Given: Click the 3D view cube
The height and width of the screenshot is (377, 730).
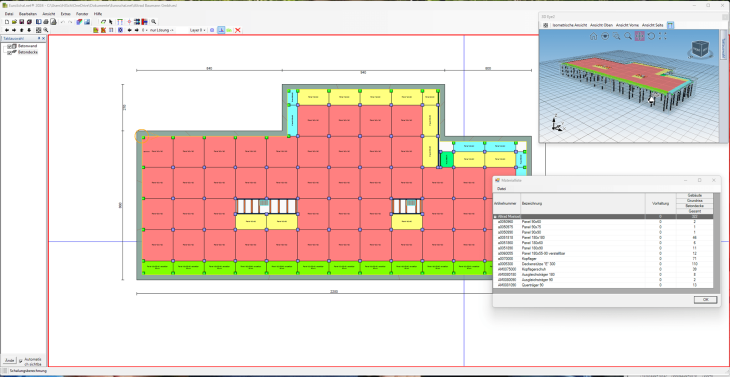Looking at the screenshot, I should click(x=701, y=48).
